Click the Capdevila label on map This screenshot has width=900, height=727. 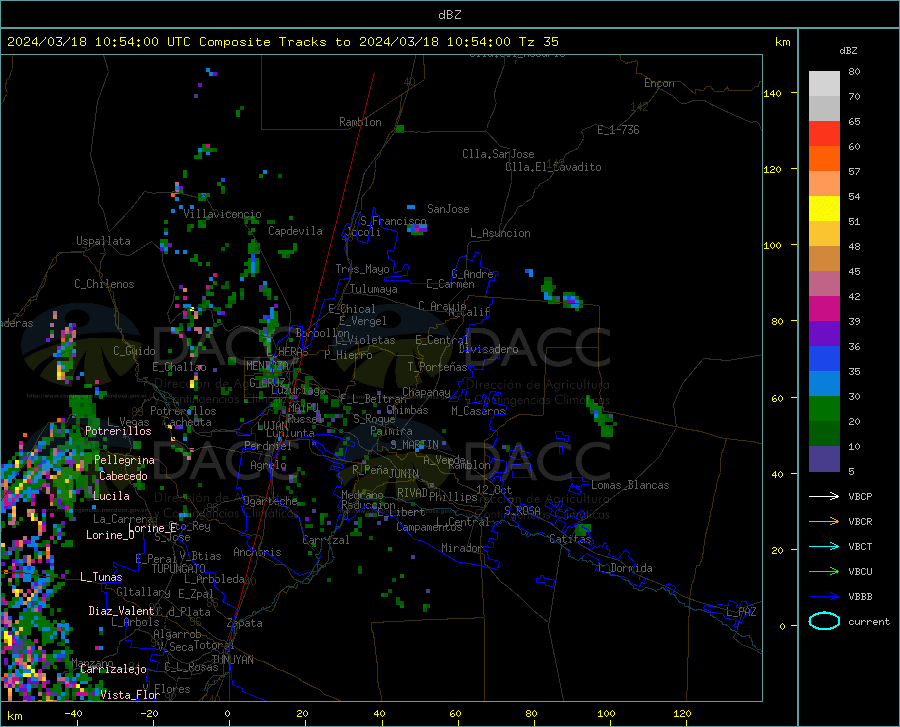pos(295,231)
